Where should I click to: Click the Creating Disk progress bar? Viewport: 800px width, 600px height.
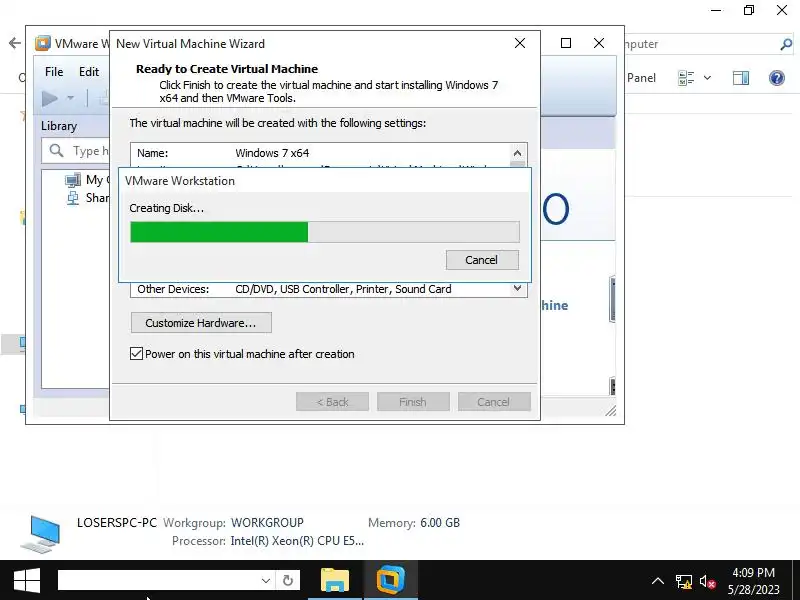click(x=325, y=232)
